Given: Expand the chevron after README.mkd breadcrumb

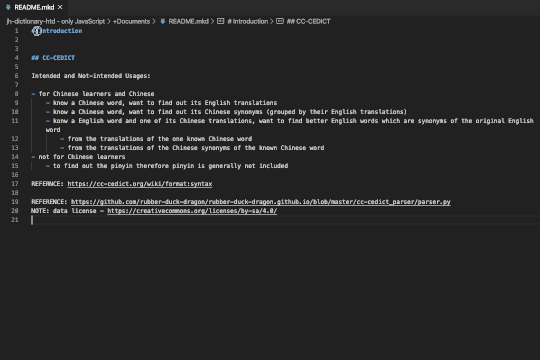Looking at the screenshot, I should click(212, 21).
